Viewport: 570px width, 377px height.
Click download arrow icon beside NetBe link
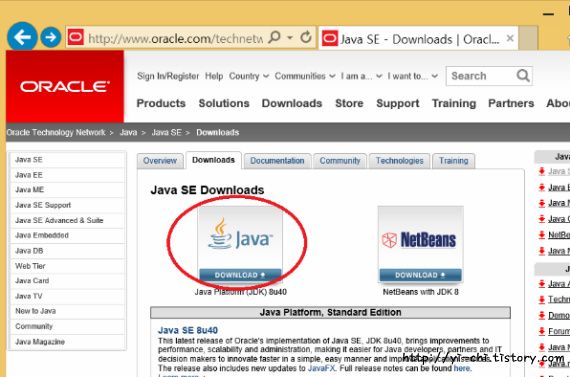point(542,235)
